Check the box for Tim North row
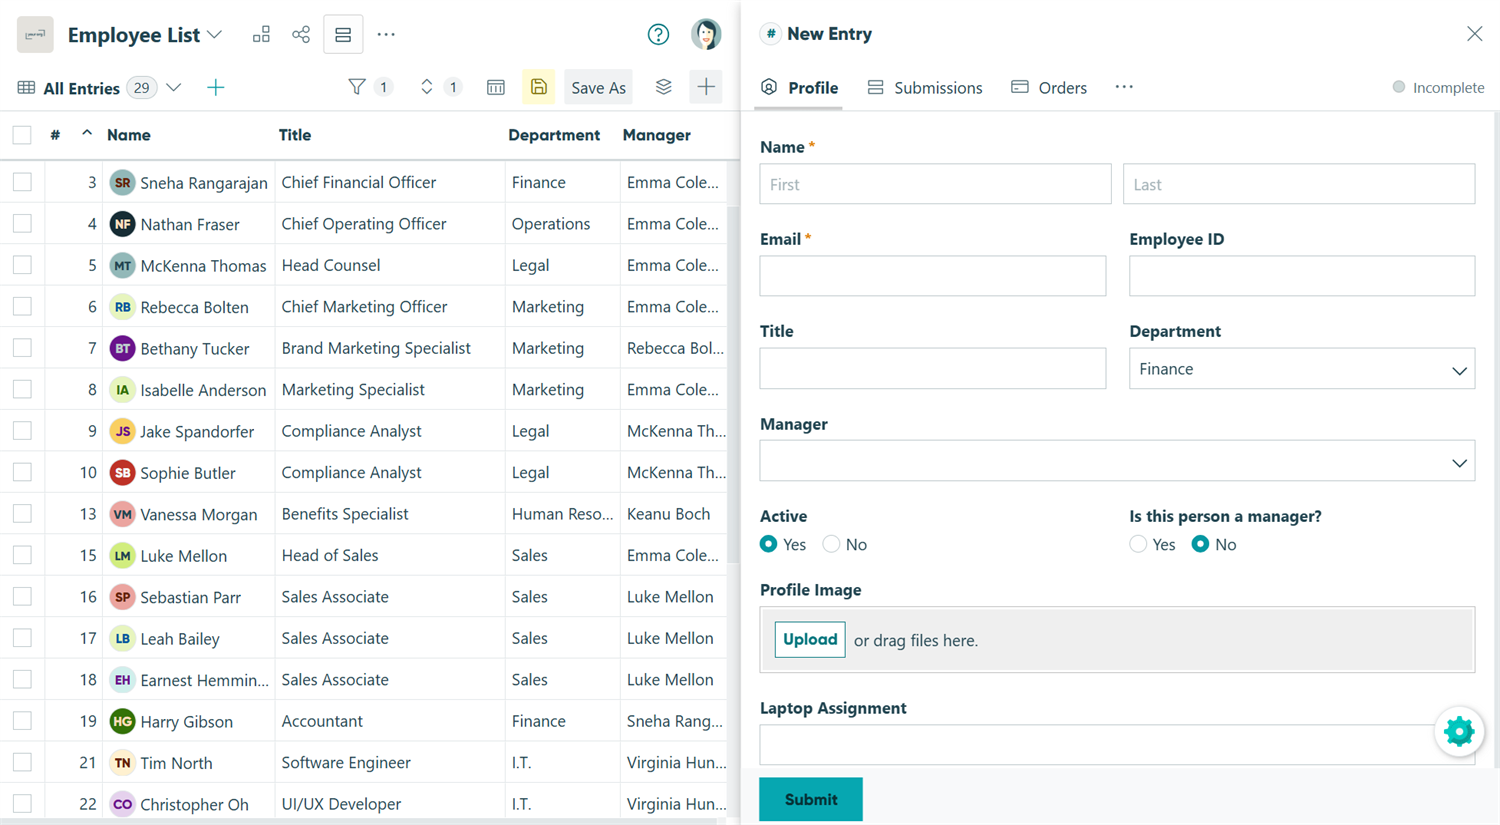 (22, 762)
